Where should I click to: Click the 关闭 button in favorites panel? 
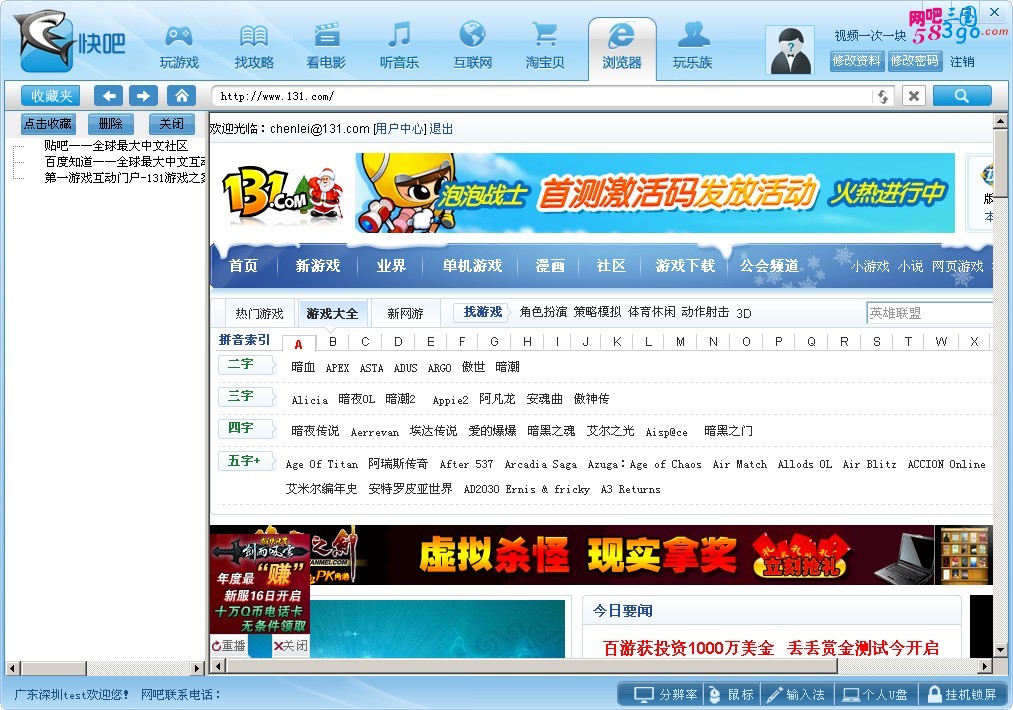172,123
